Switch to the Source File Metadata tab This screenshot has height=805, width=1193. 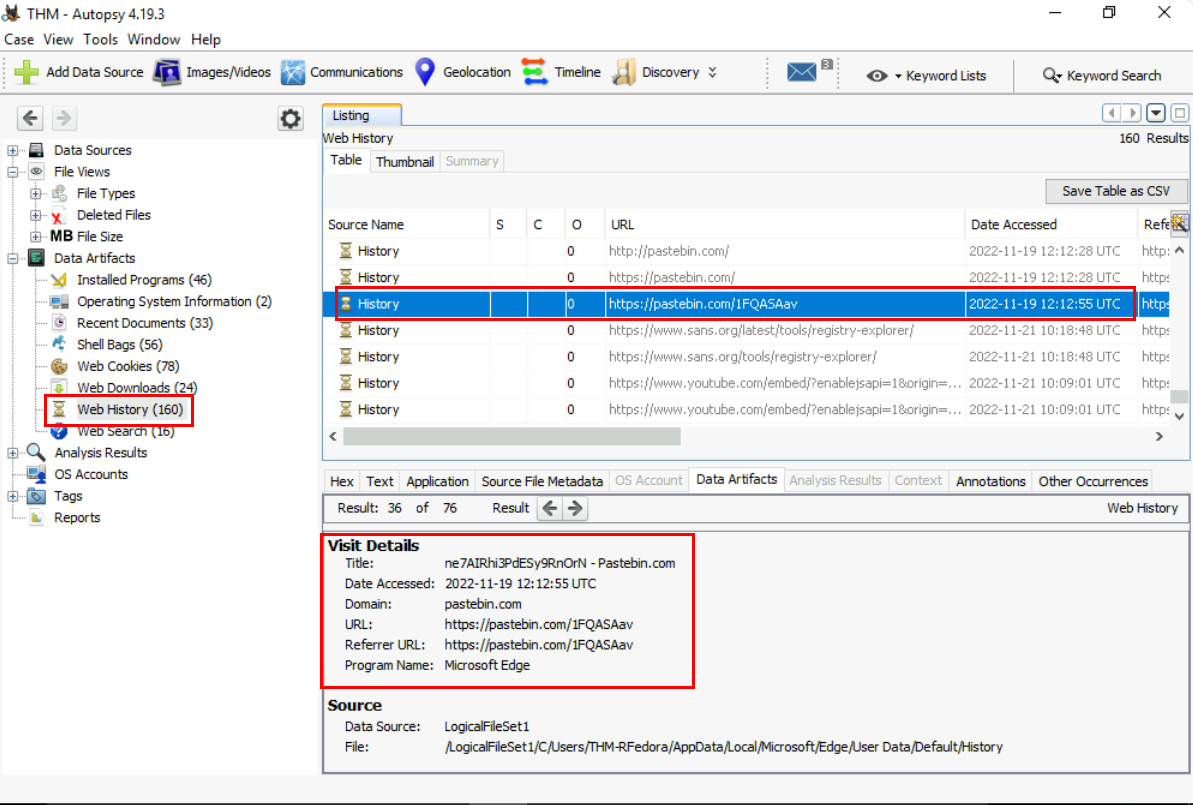click(x=542, y=481)
